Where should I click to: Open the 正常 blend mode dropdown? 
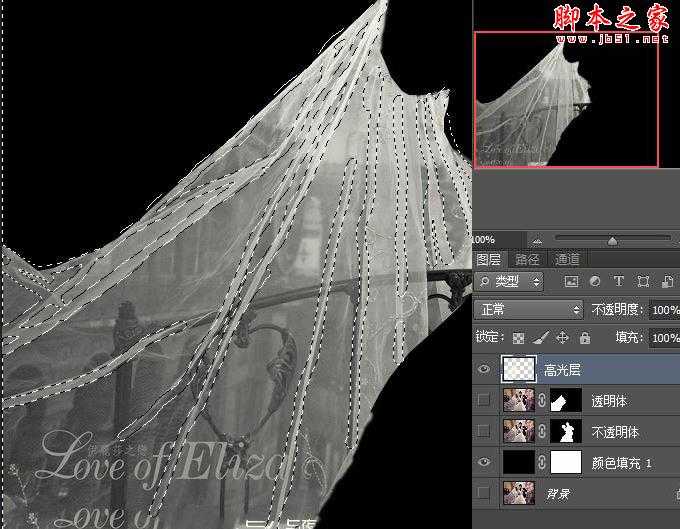pyautogui.click(x=528, y=310)
